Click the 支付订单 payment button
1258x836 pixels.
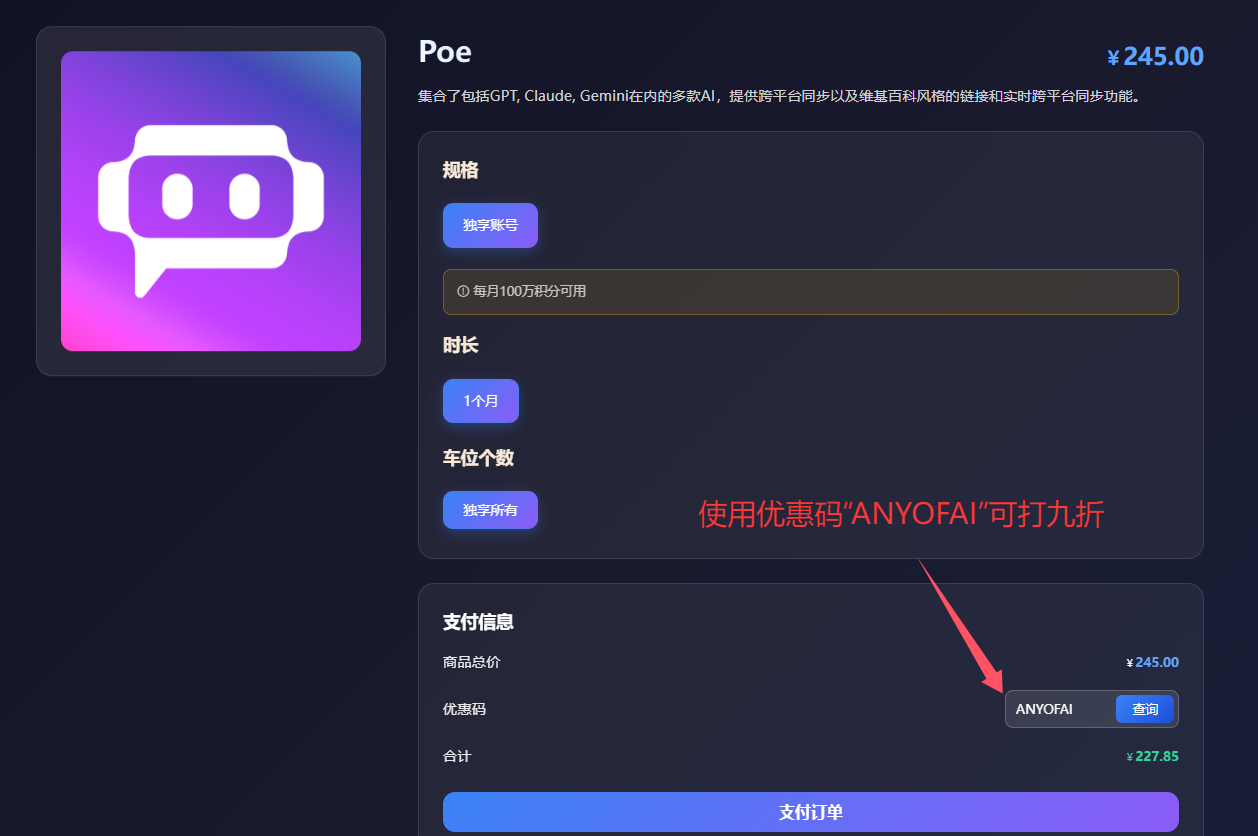point(810,811)
